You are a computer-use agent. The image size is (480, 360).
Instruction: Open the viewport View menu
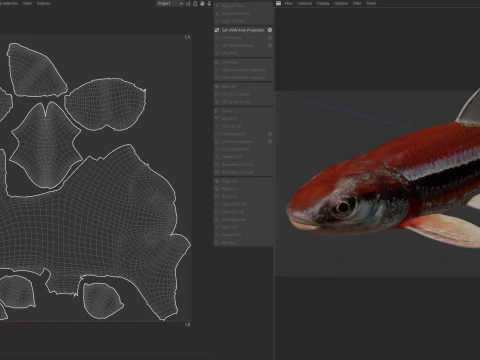288,3
